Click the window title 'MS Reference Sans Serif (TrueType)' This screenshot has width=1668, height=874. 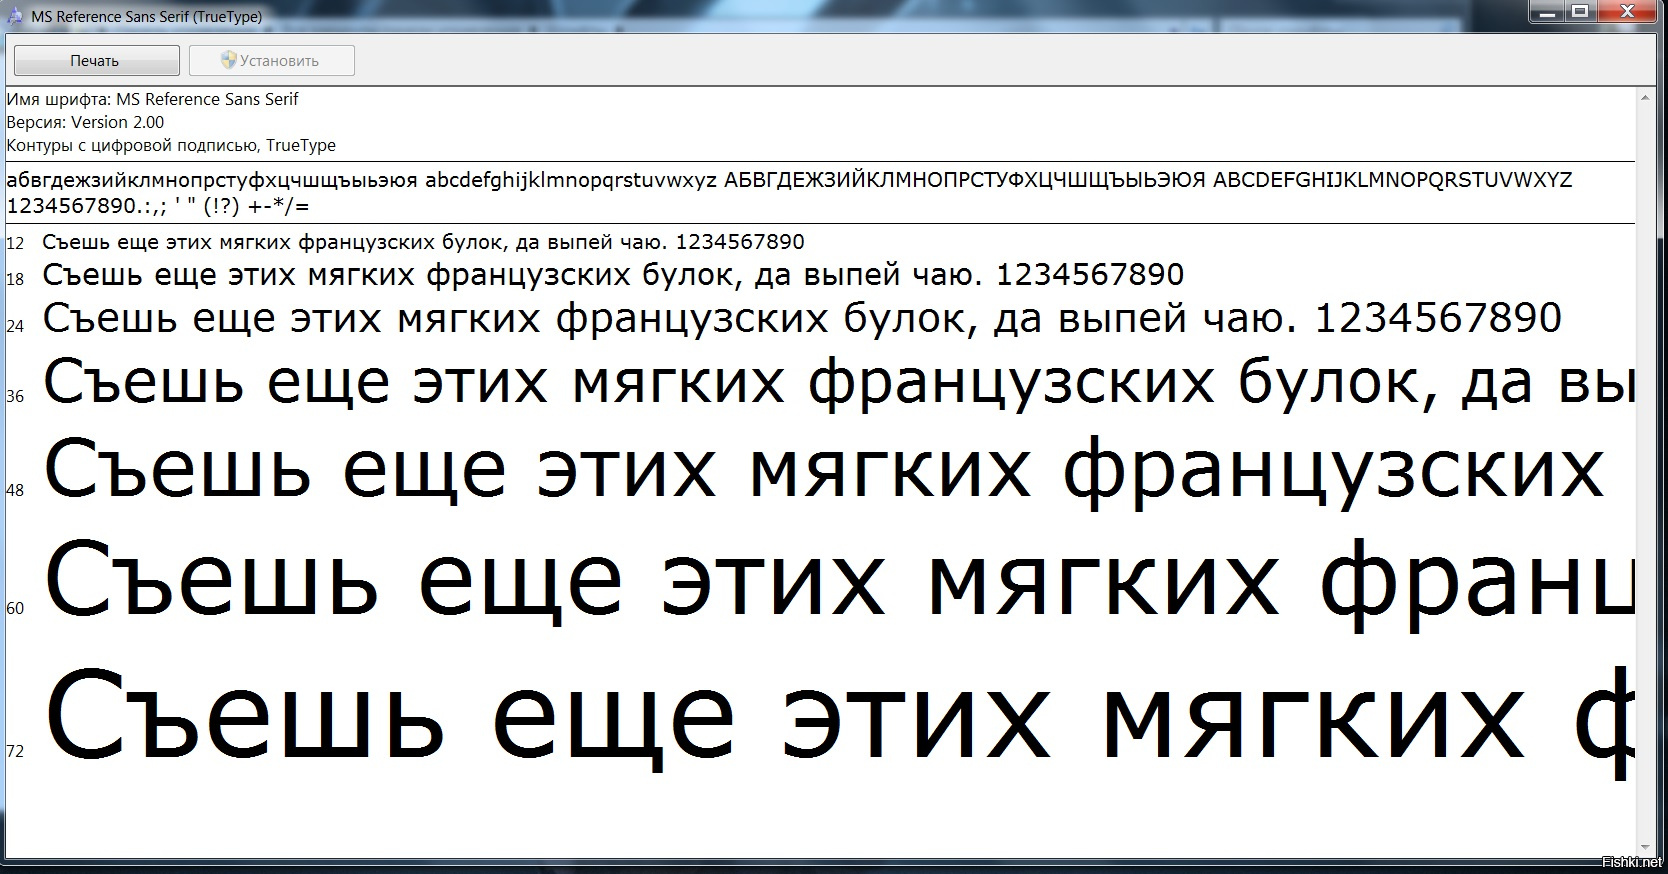coord(147,16)
